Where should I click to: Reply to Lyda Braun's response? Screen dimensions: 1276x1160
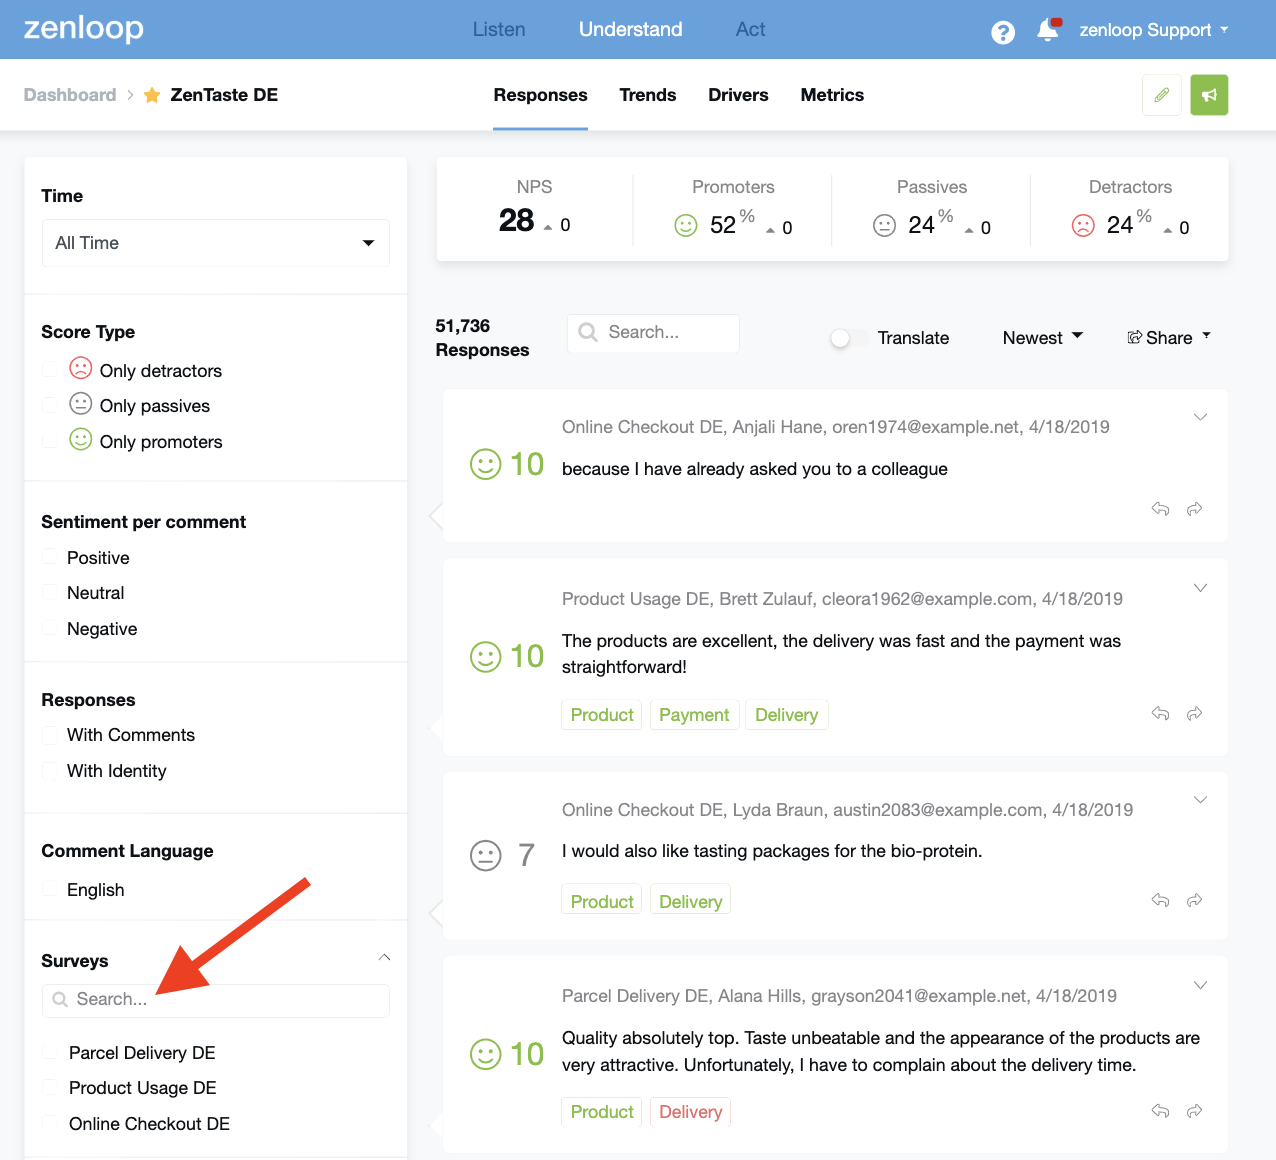tap(1160, 900)
